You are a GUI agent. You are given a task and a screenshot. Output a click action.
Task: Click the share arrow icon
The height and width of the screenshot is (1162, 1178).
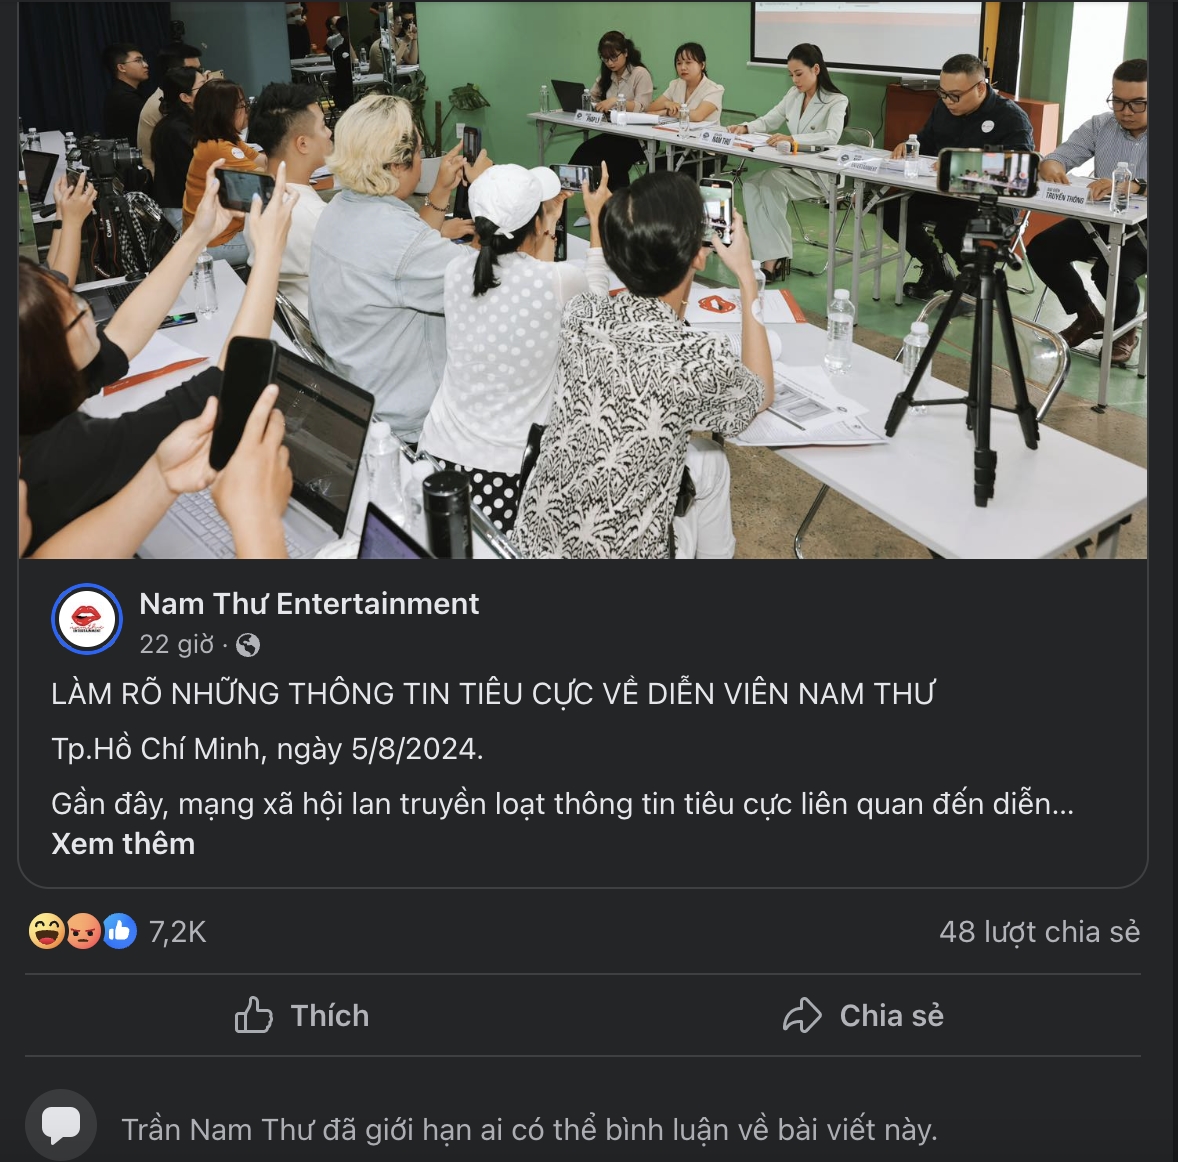pyautogui.click(x=802, y=1016)
